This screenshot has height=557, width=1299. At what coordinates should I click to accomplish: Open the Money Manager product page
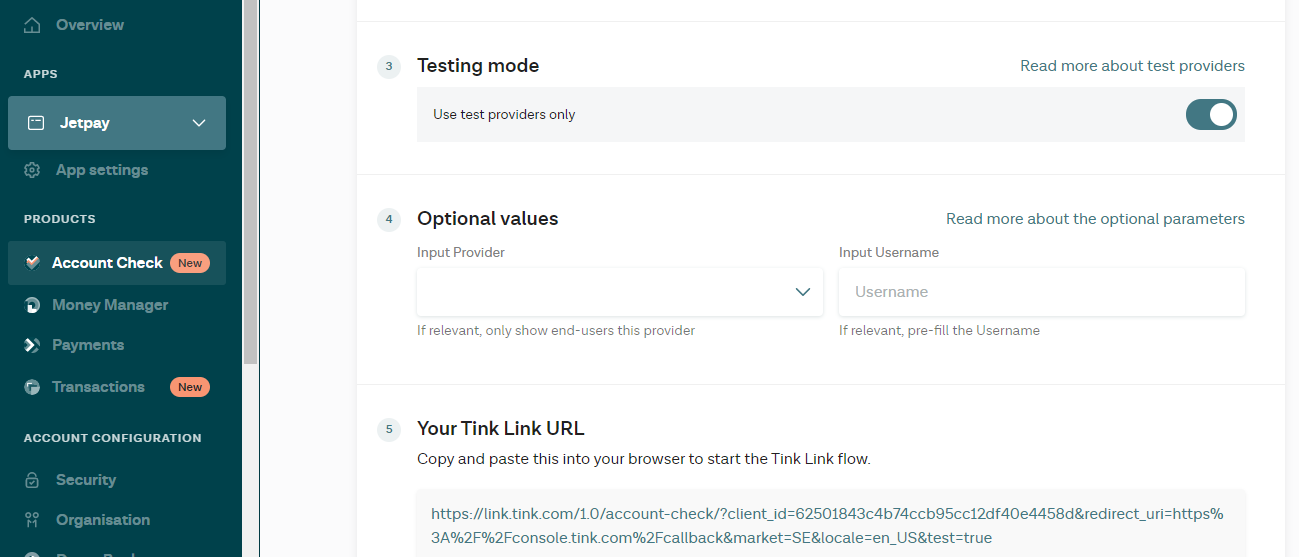point(110,305)
